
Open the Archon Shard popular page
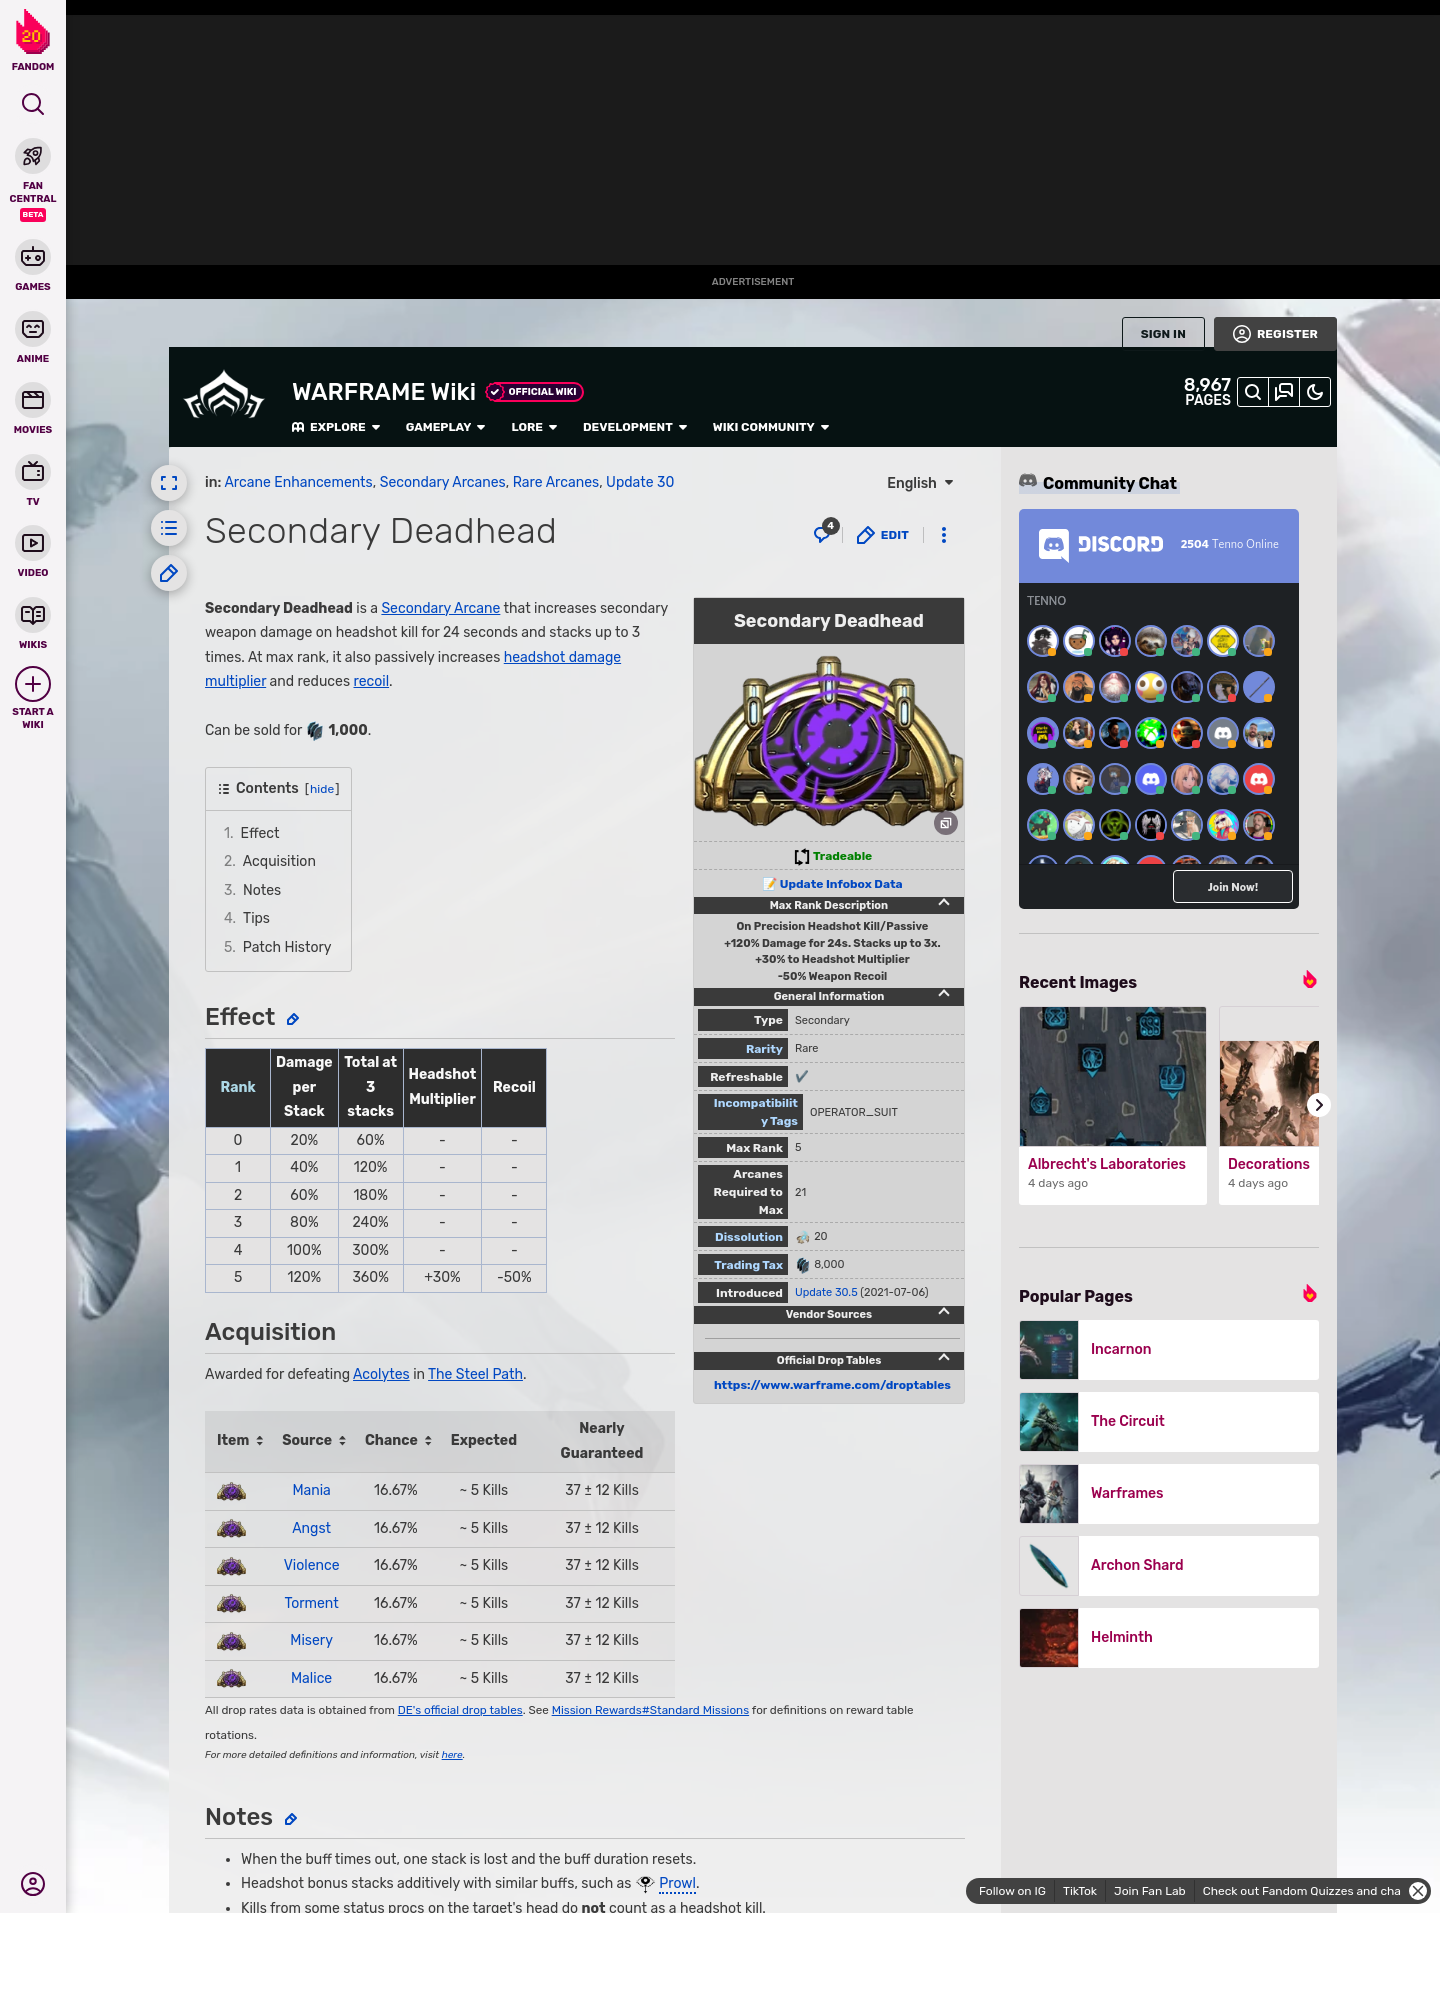coord(1169,1565)
